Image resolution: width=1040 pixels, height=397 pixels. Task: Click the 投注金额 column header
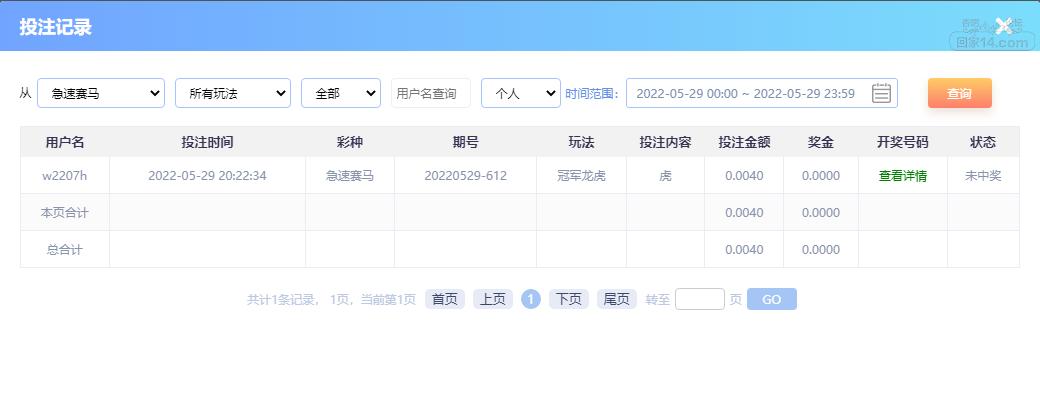(744, 142)
